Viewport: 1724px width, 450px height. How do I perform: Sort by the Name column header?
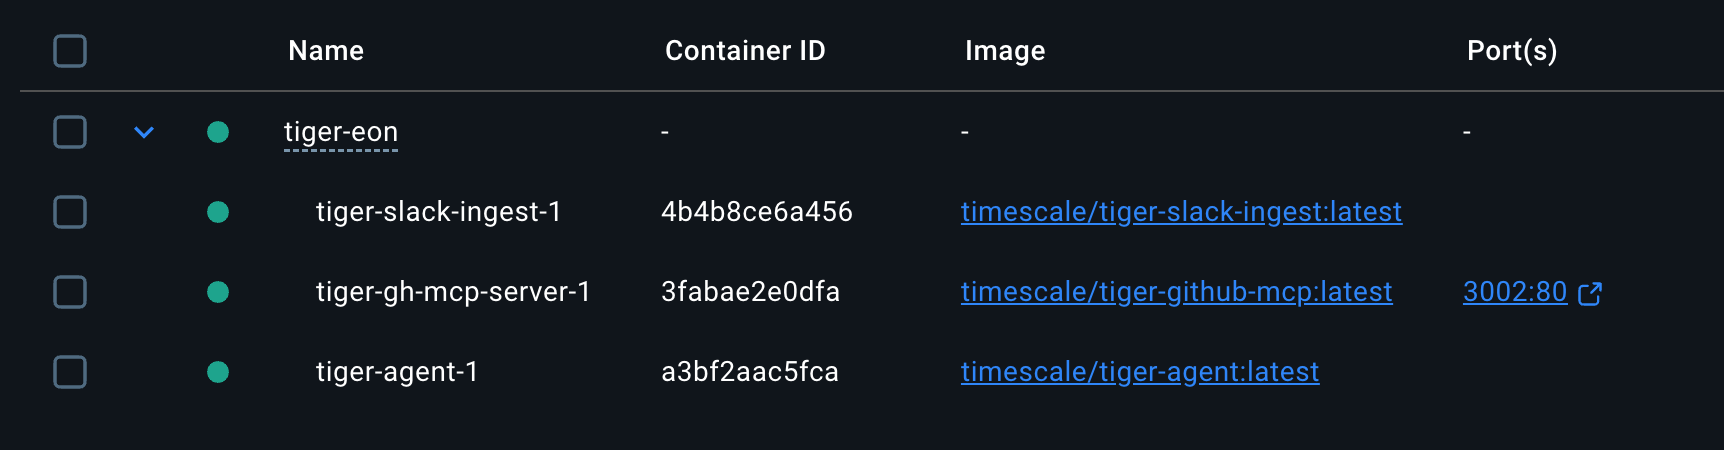tap(326, 51)
